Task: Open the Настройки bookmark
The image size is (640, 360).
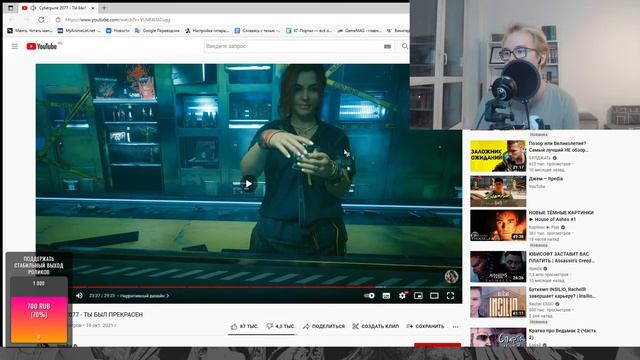Action: pos(207,31)
